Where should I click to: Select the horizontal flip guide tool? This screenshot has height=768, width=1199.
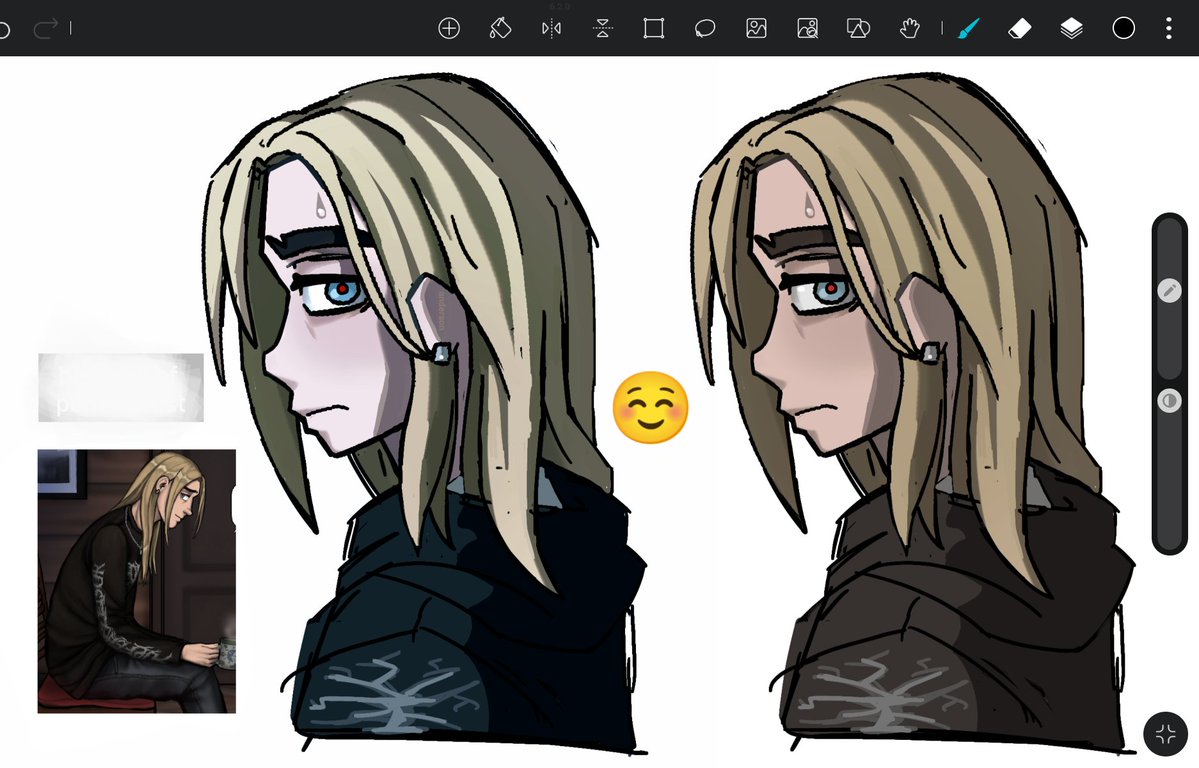coord(603,29)
